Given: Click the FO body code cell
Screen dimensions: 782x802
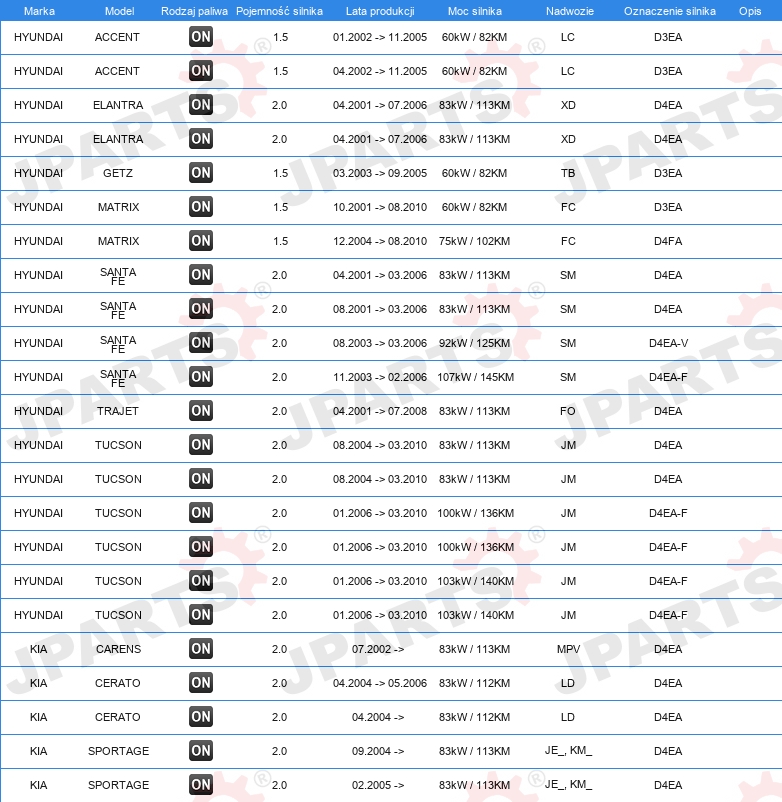Looking at the screenshot, I should click(x=568, y=411).
